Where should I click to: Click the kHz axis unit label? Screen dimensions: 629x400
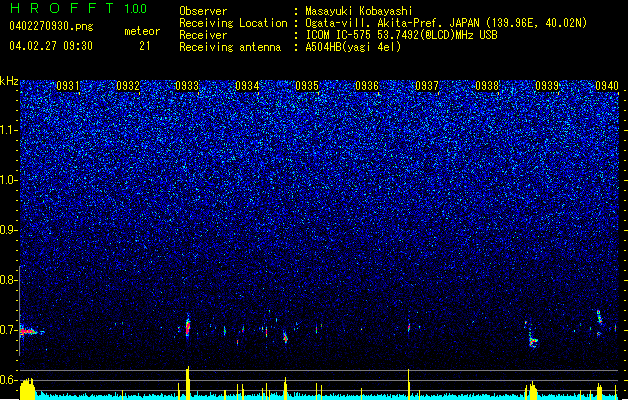tap(9, 81)
